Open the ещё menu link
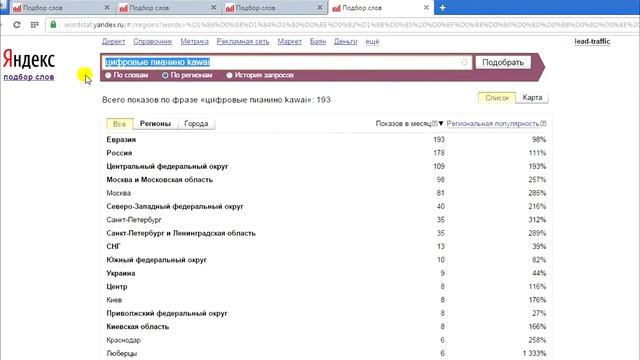This screenshot has width=640, height=360. tap(372, 42)
